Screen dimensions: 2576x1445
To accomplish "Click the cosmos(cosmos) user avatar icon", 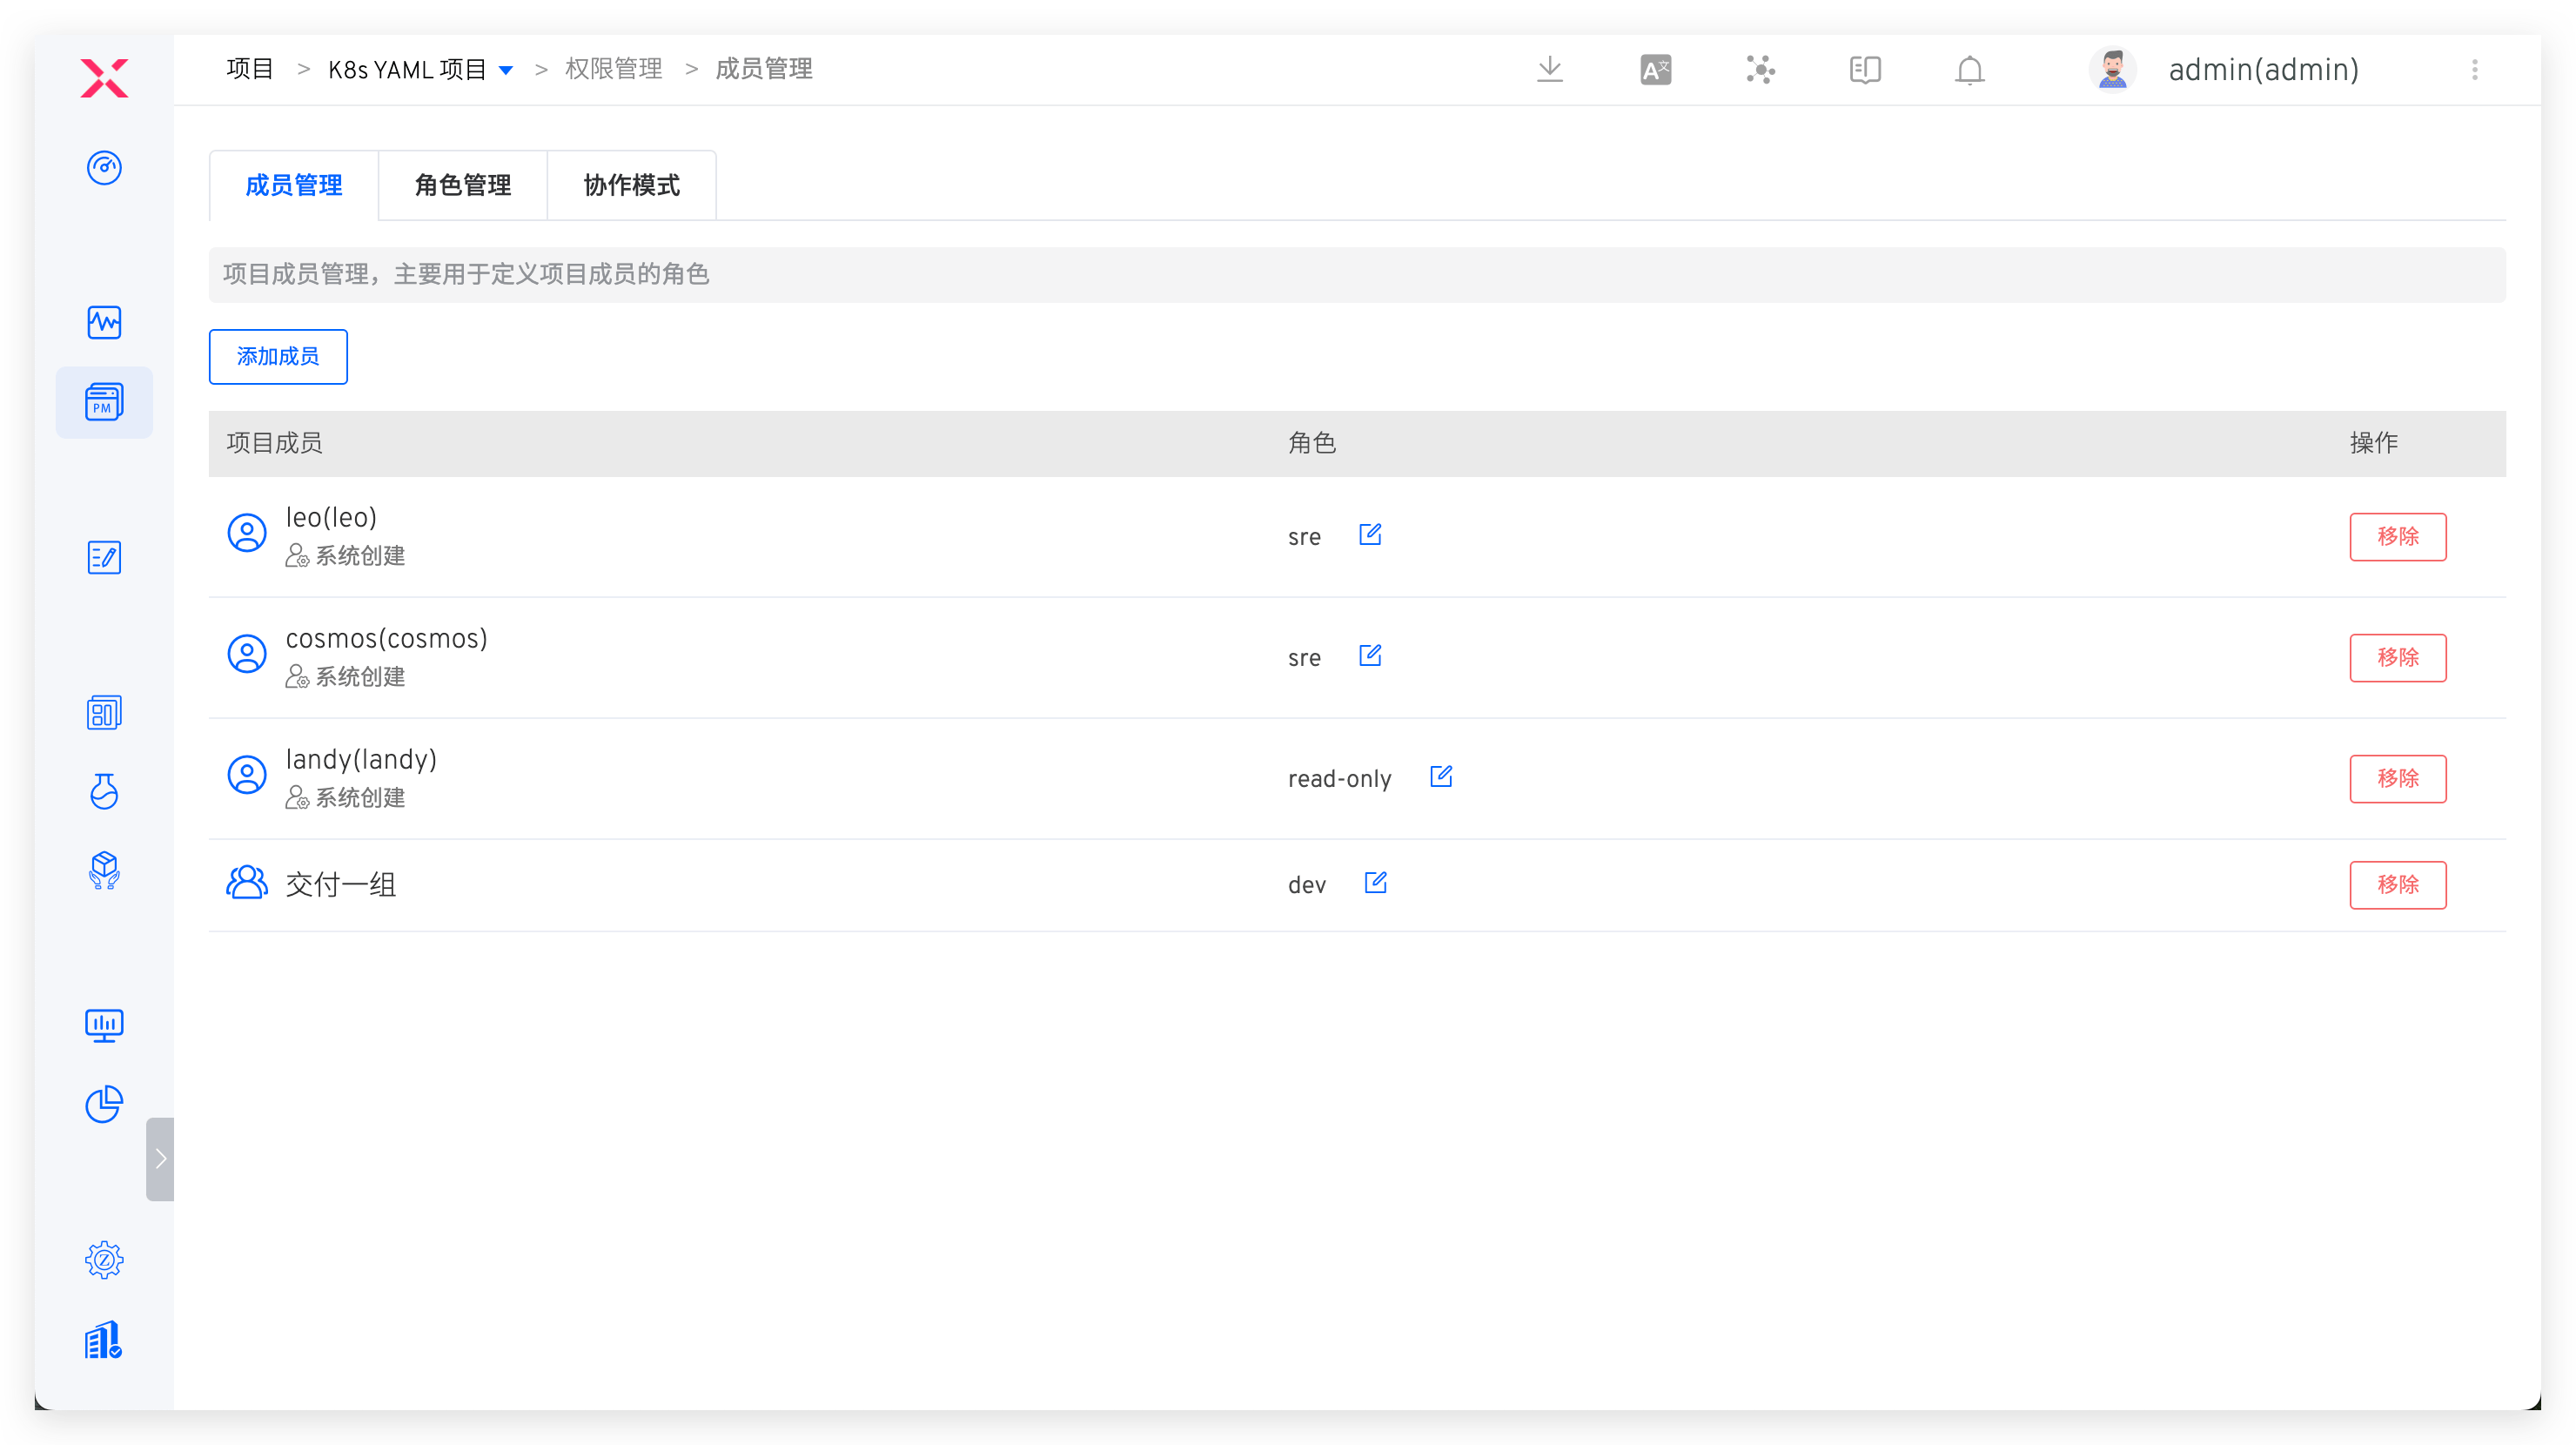I will point(247,653).
